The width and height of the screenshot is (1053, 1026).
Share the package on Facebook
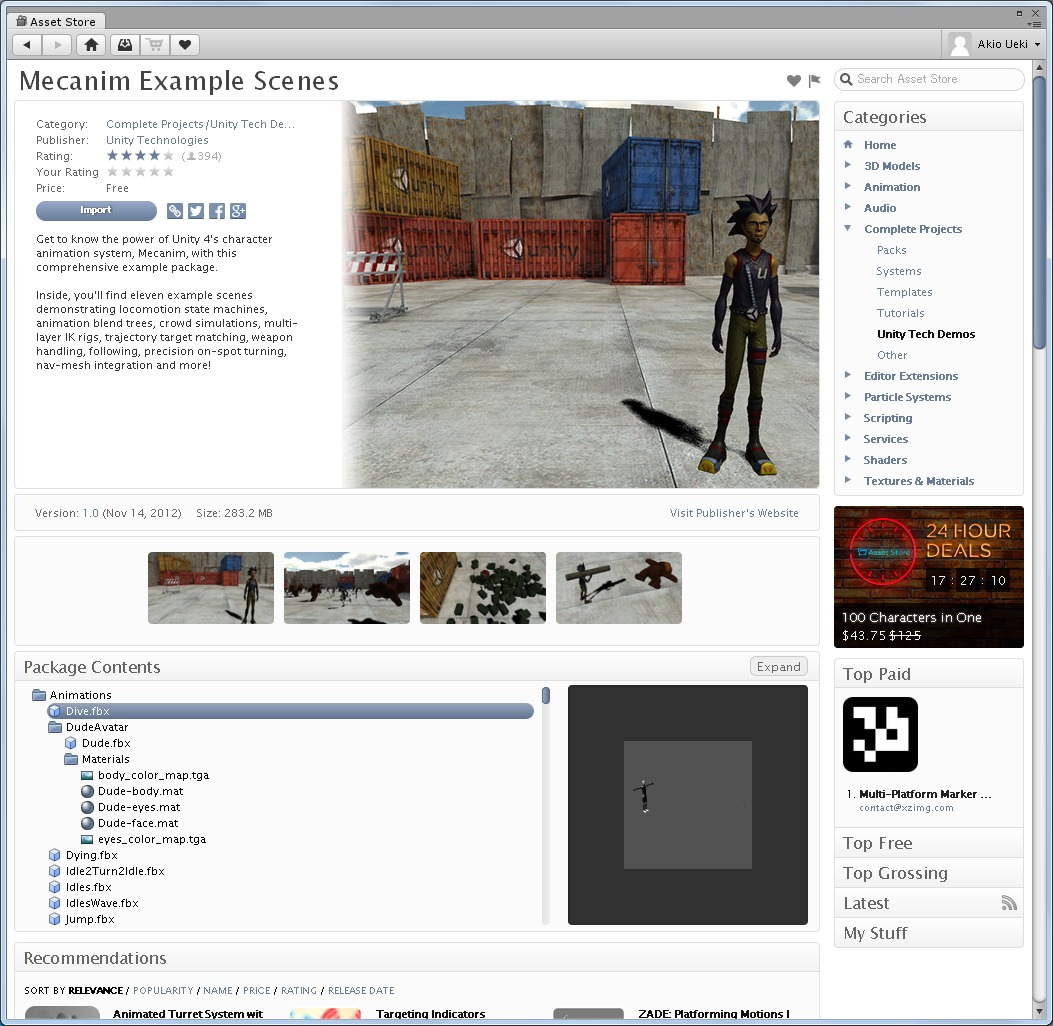[x=217, y=211]
